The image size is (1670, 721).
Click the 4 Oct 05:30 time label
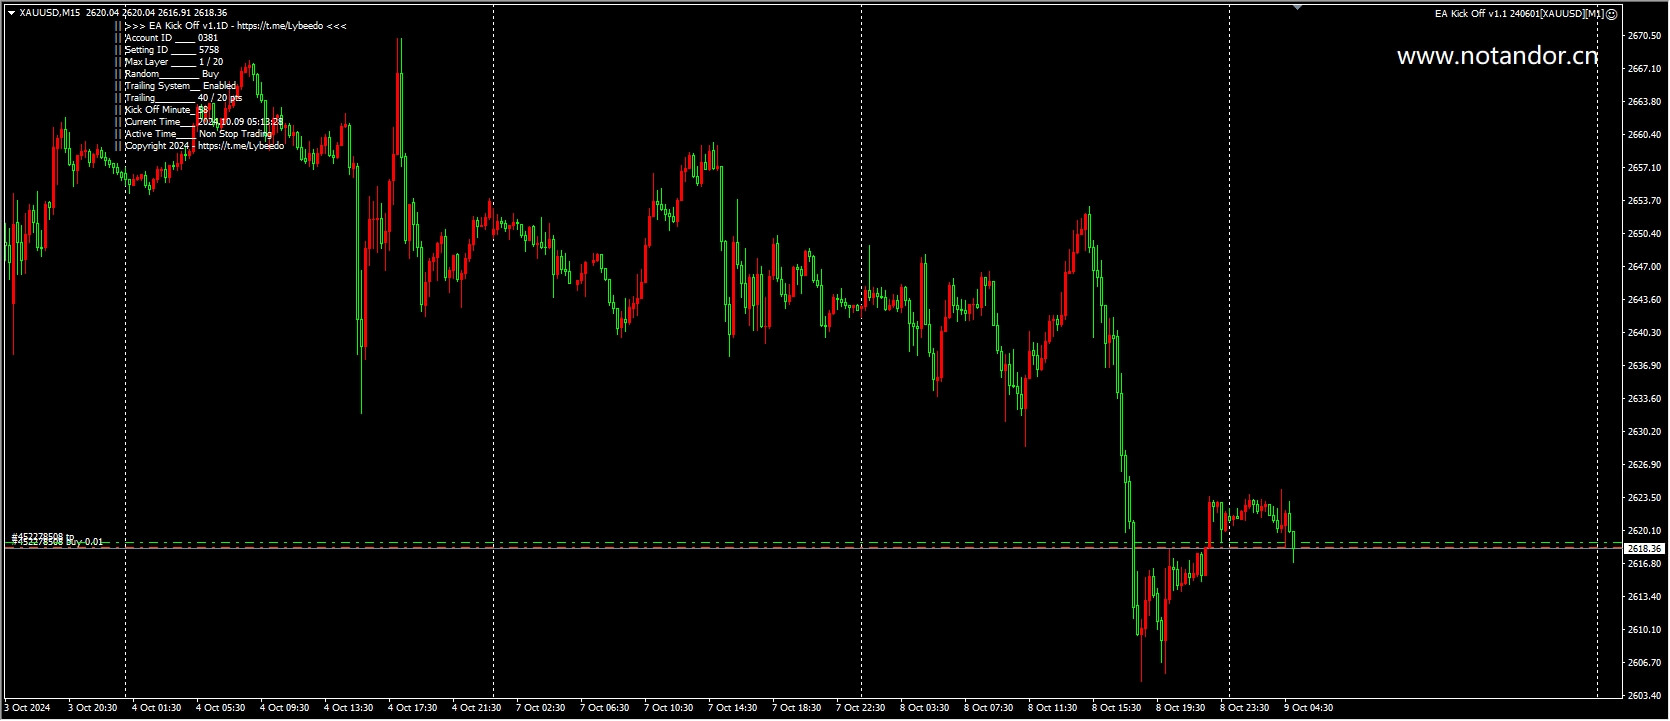pyautogui.click(x=221, y=708)
